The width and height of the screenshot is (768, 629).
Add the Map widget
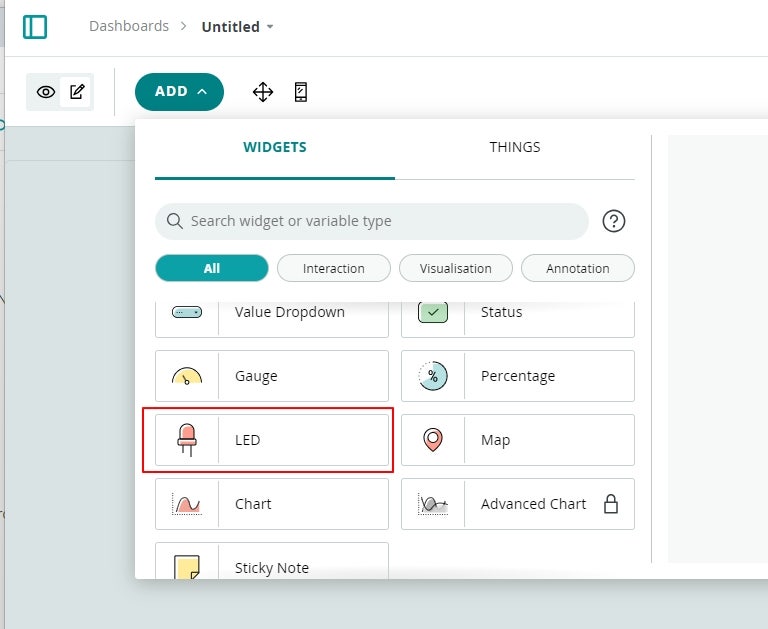pos(518,440)
